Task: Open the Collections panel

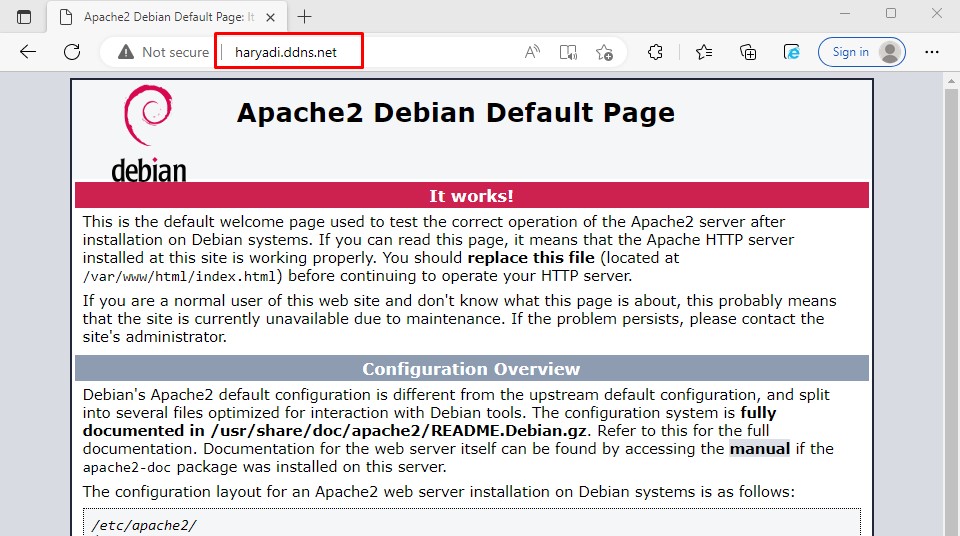Action: 747,52
